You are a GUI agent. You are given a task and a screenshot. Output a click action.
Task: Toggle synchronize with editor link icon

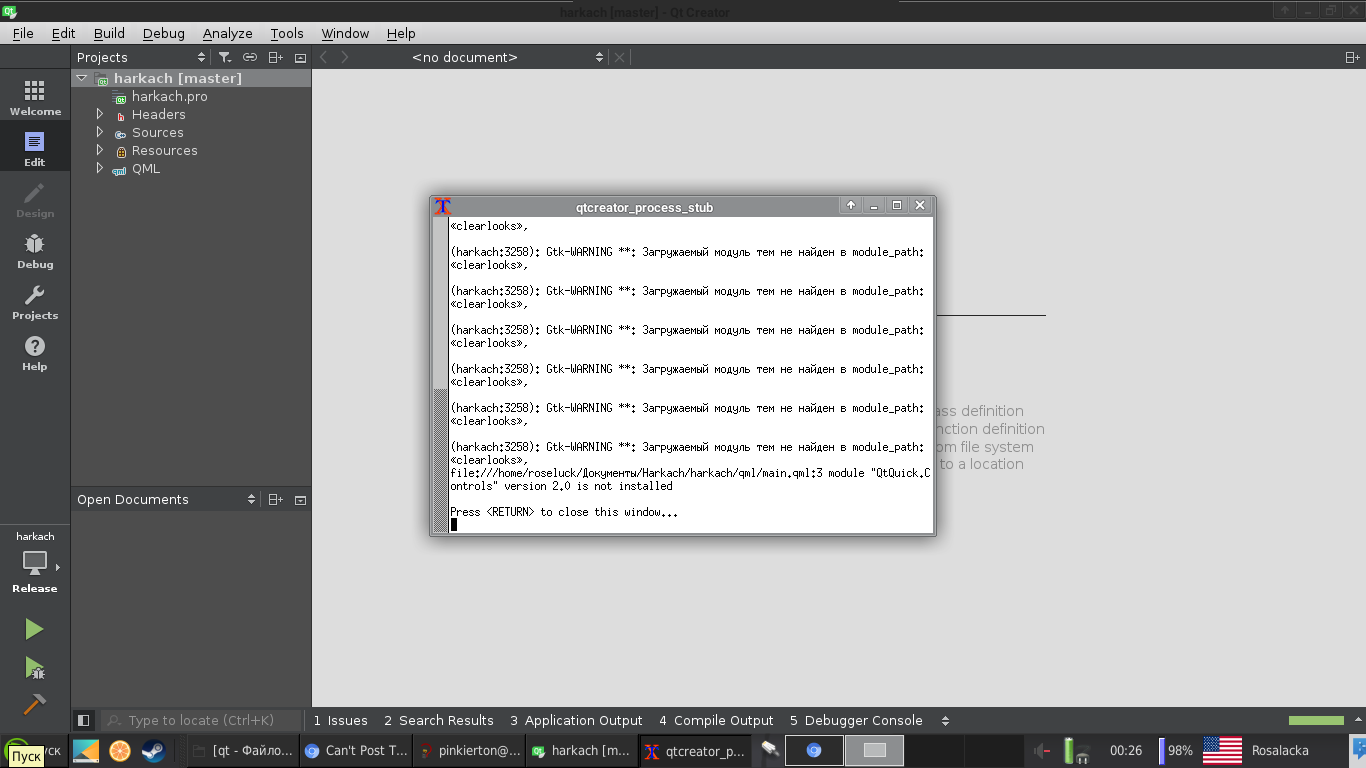[250, 58]
